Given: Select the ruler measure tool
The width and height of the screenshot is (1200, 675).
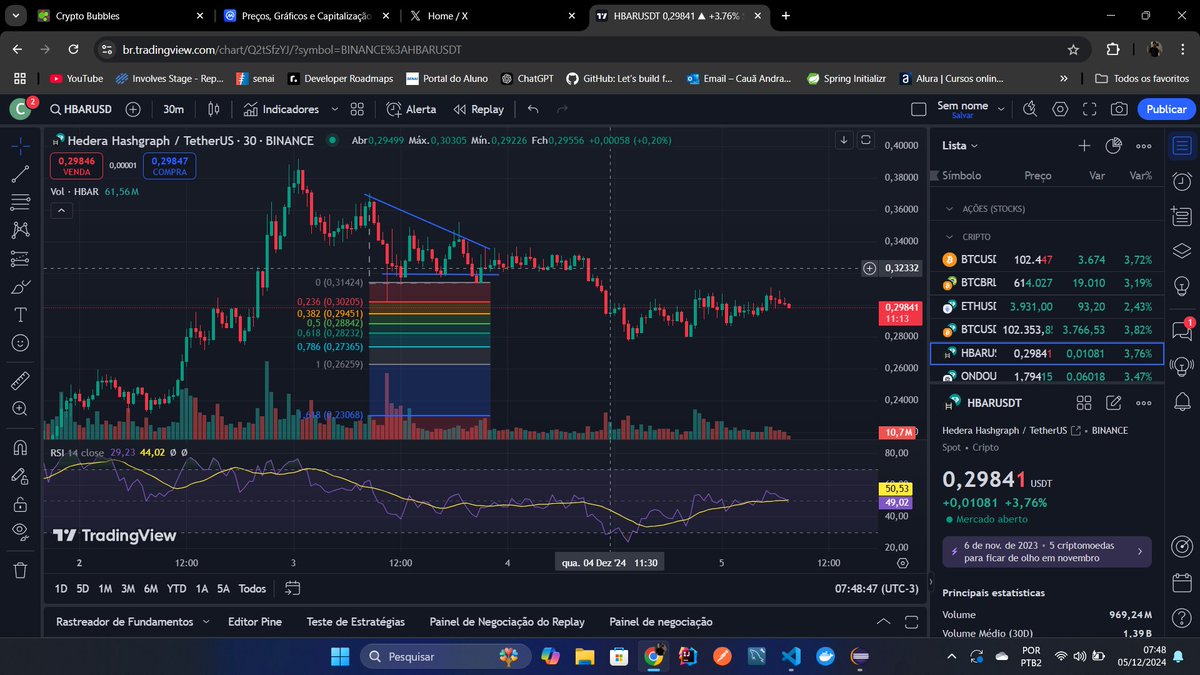Looking at the screenshot, I should (x=20, y=381).
